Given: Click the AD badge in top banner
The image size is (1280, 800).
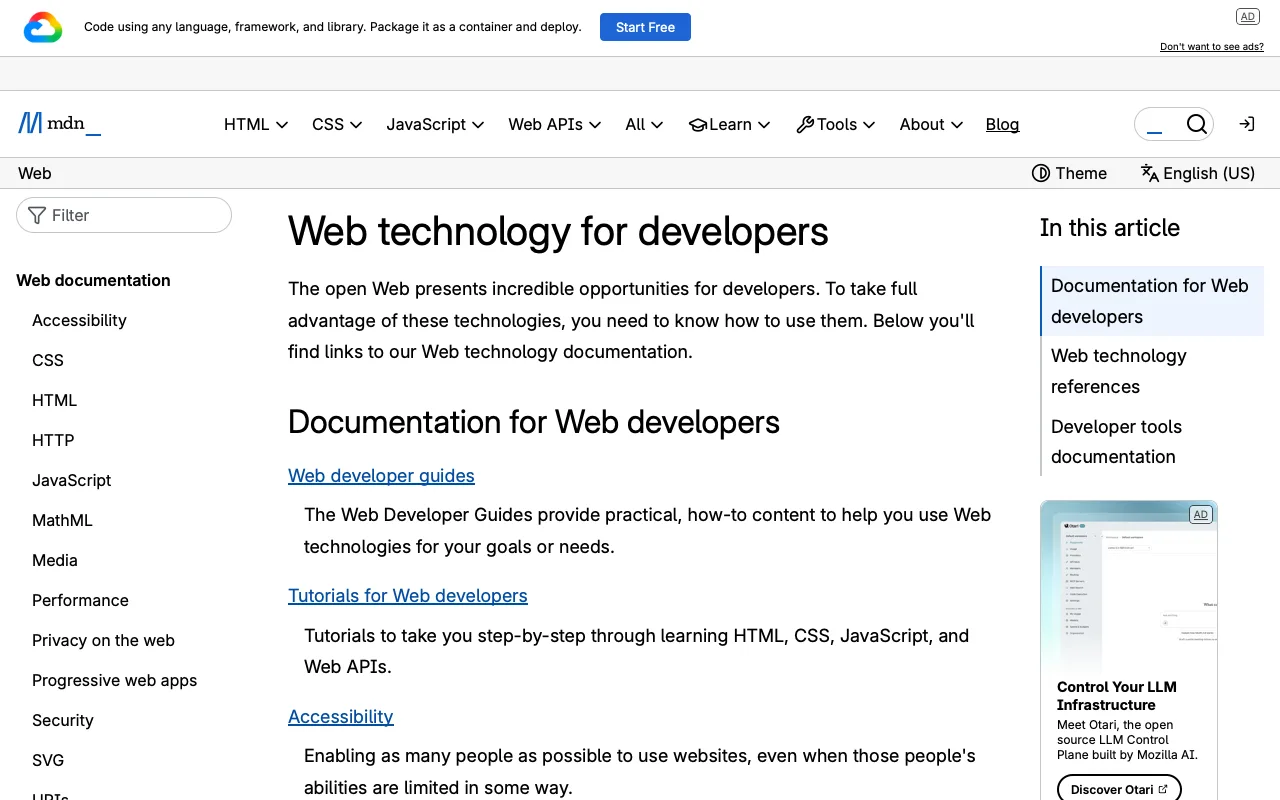Looking at the screenshot, I should tap(1247, 16).
